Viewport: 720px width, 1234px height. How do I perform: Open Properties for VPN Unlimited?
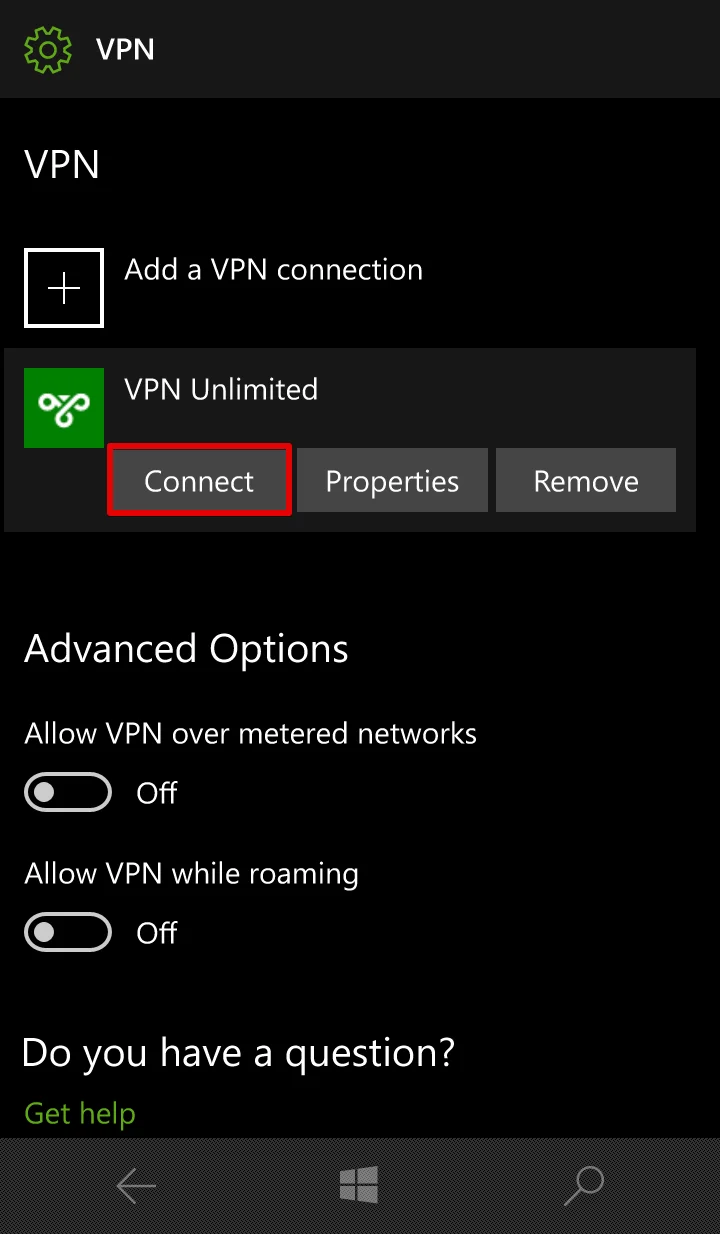392,481
